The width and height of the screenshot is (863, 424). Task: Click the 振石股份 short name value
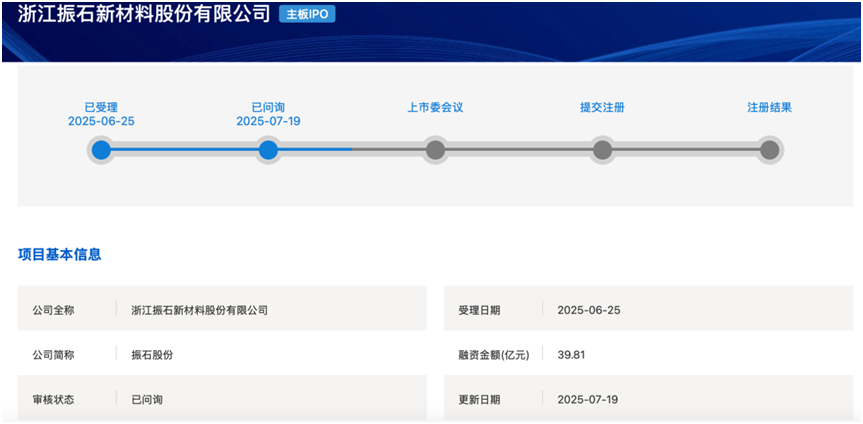(x=152, y=355)
